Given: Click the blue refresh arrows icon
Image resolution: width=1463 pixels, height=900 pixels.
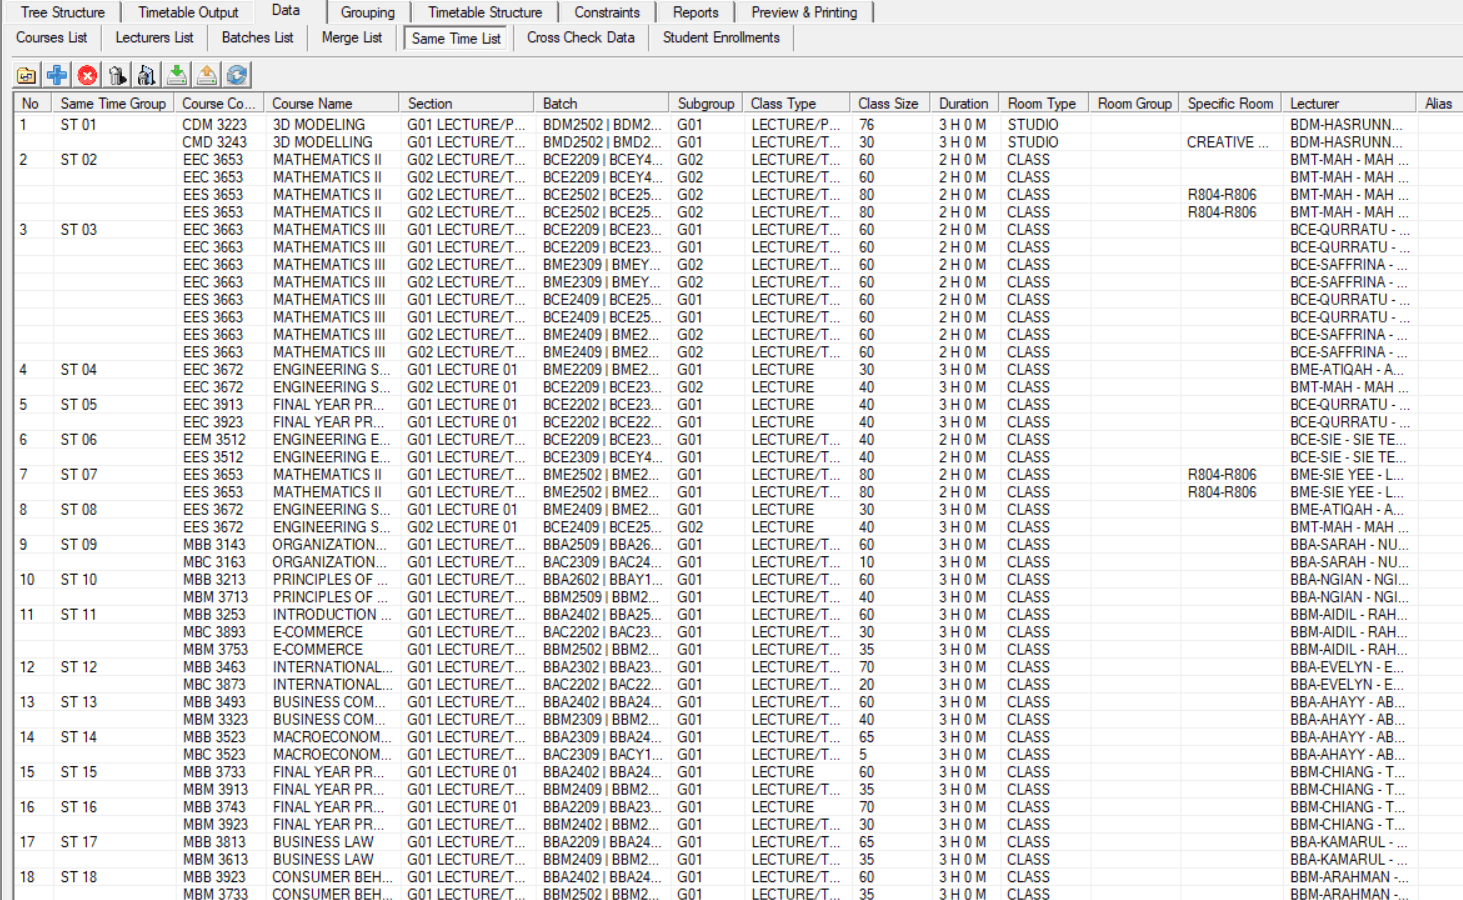Looking at the screenshot, I should click(237, 75).
